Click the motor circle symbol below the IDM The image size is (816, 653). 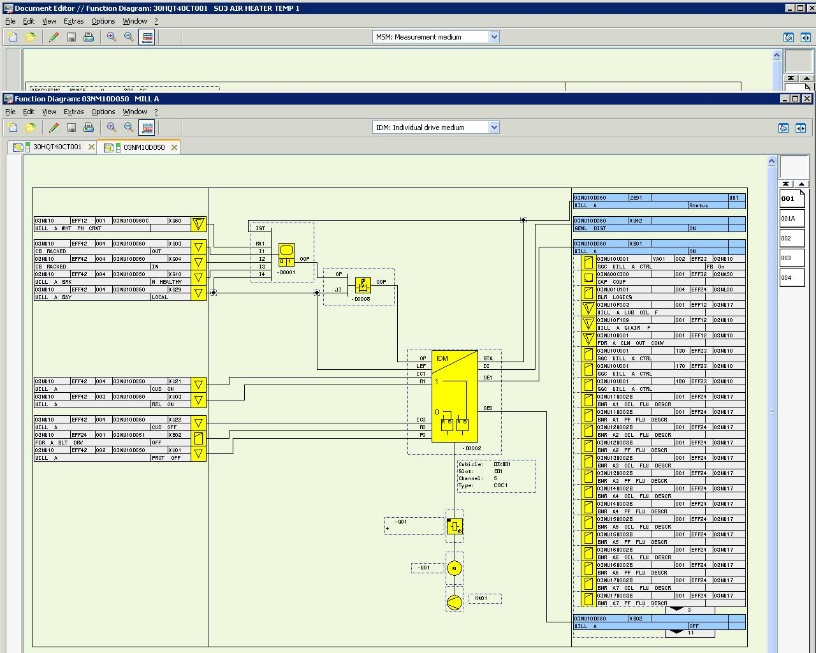click(453, 568)
